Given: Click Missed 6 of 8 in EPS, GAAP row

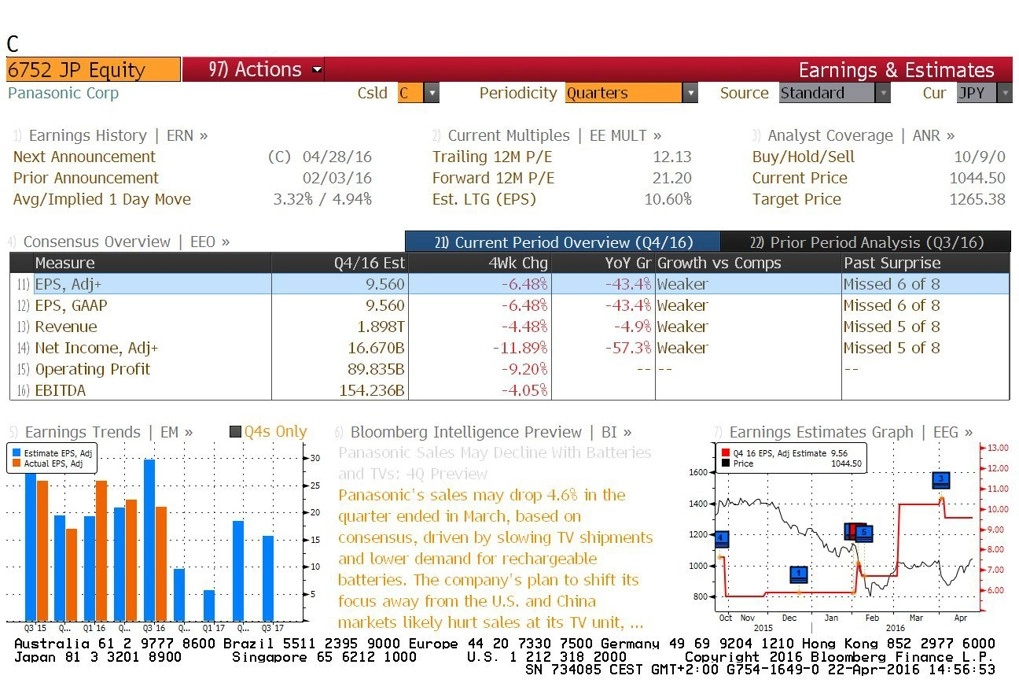Looking at the screenshot, I should coord(892,305).
